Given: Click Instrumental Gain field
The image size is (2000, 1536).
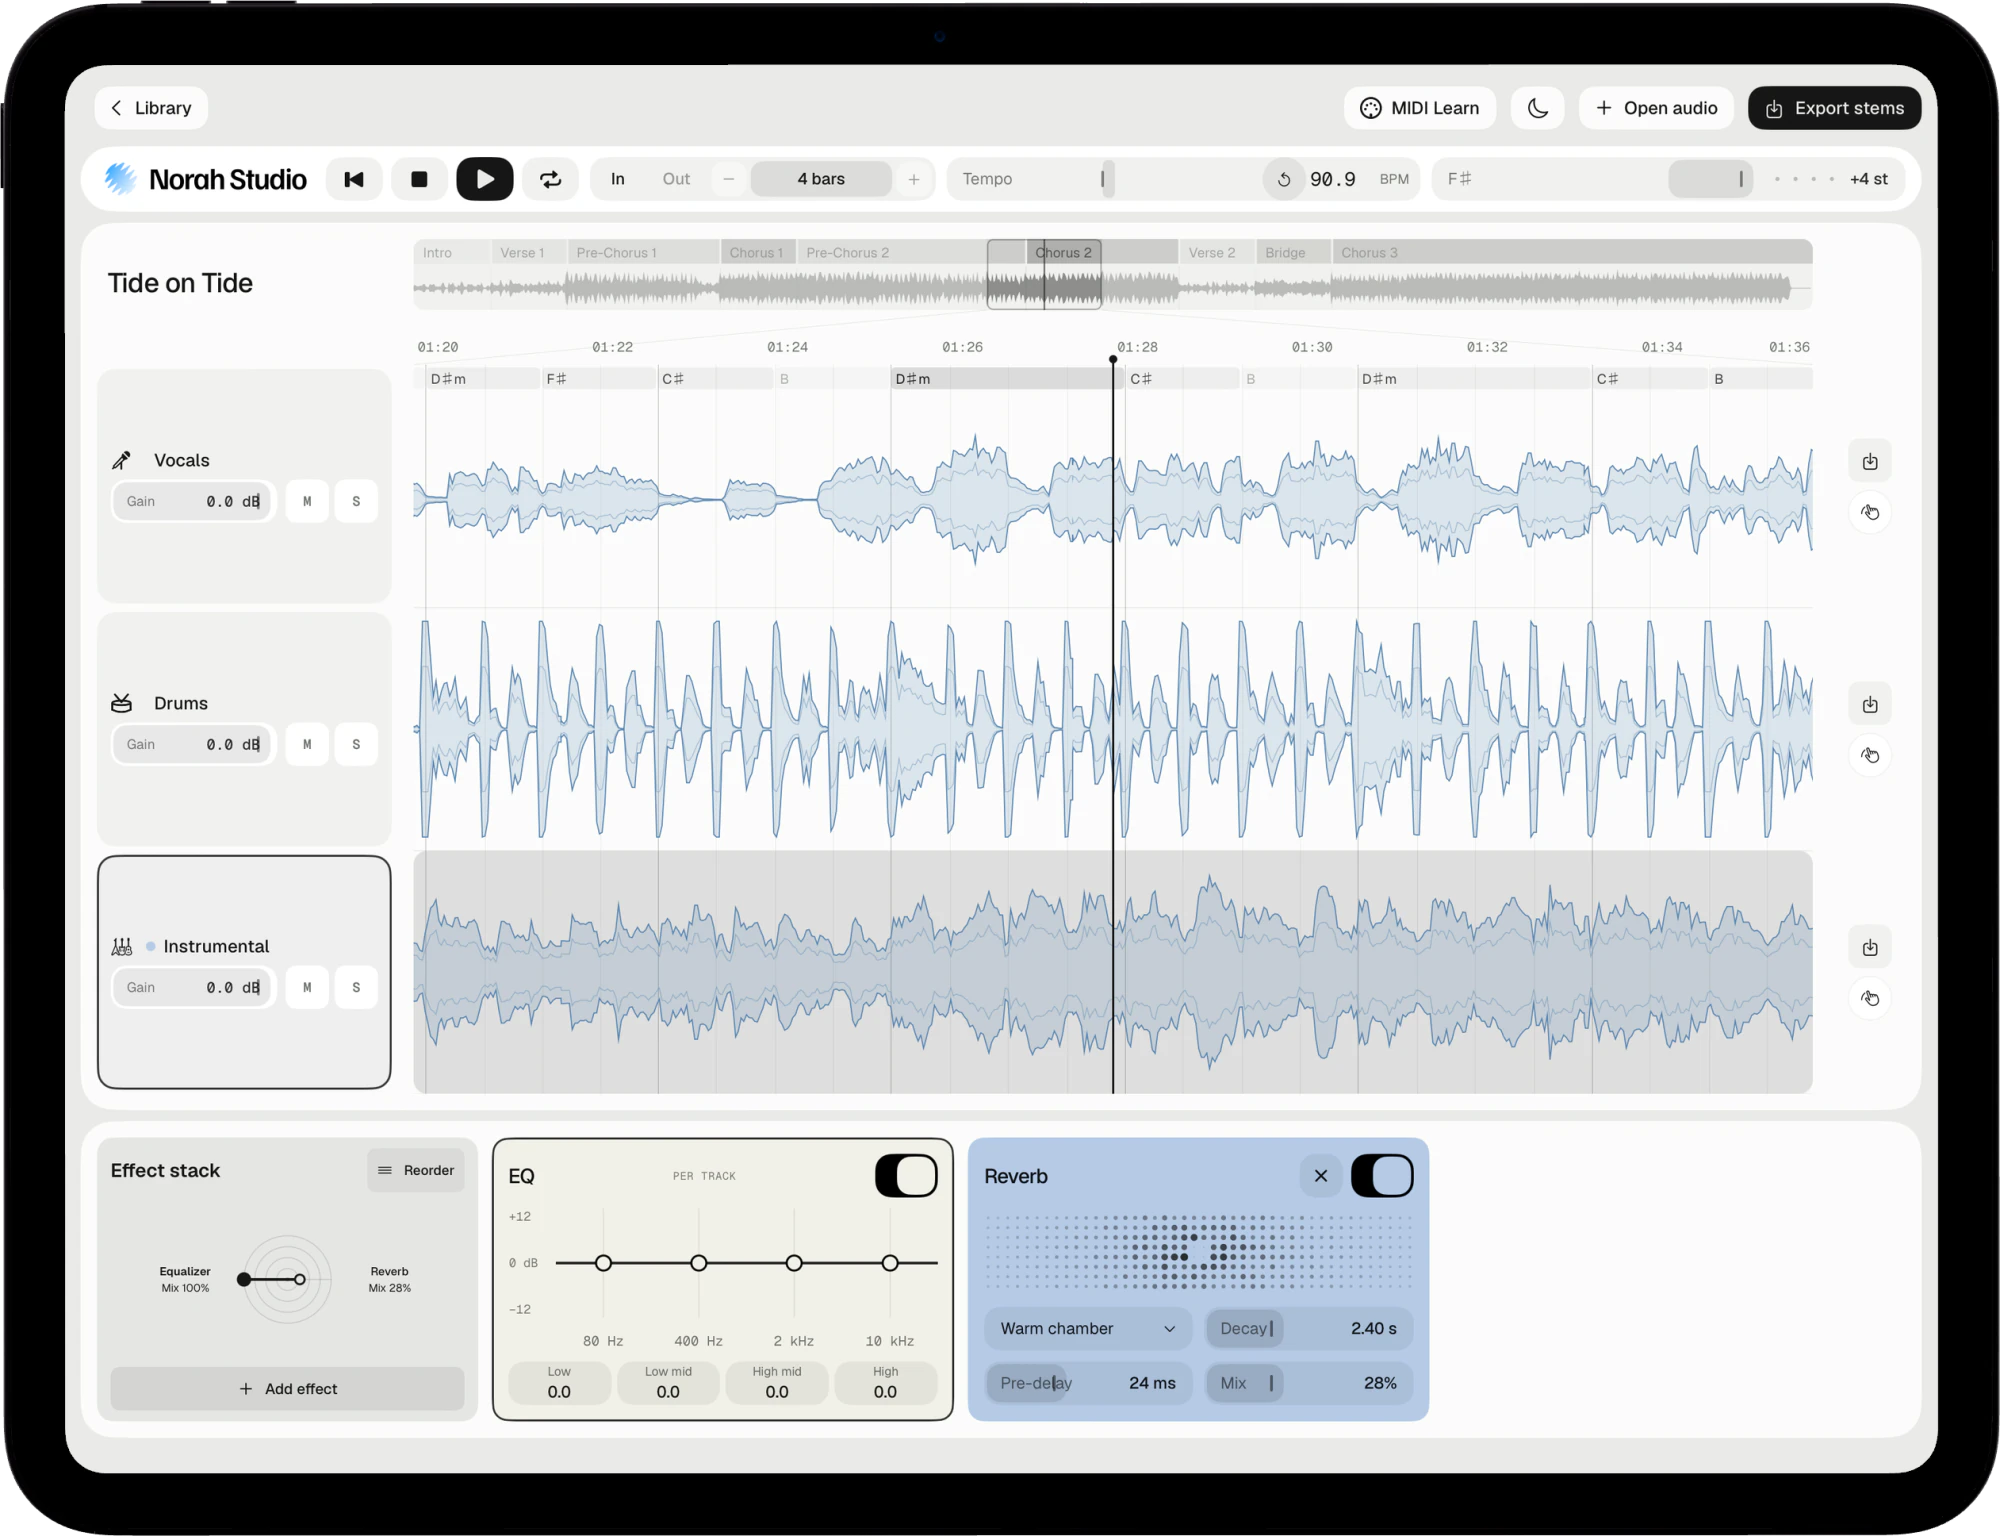Looking at the screenshot, I should pyautogui.click(x=192, y=987).
